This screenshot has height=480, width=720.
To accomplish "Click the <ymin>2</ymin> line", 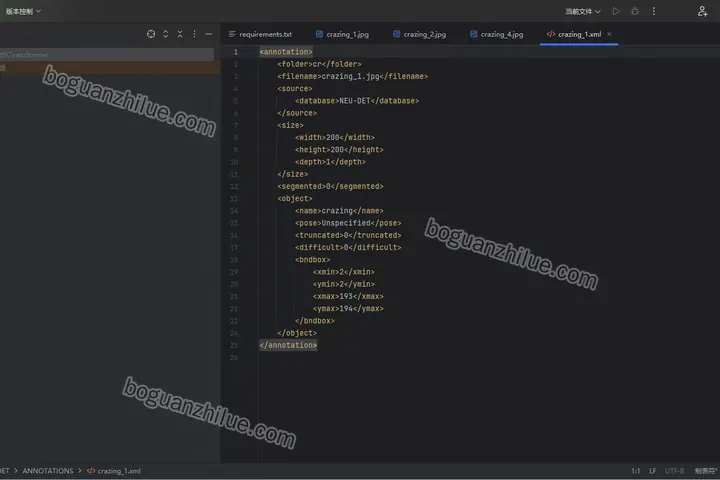I will 343,284.
